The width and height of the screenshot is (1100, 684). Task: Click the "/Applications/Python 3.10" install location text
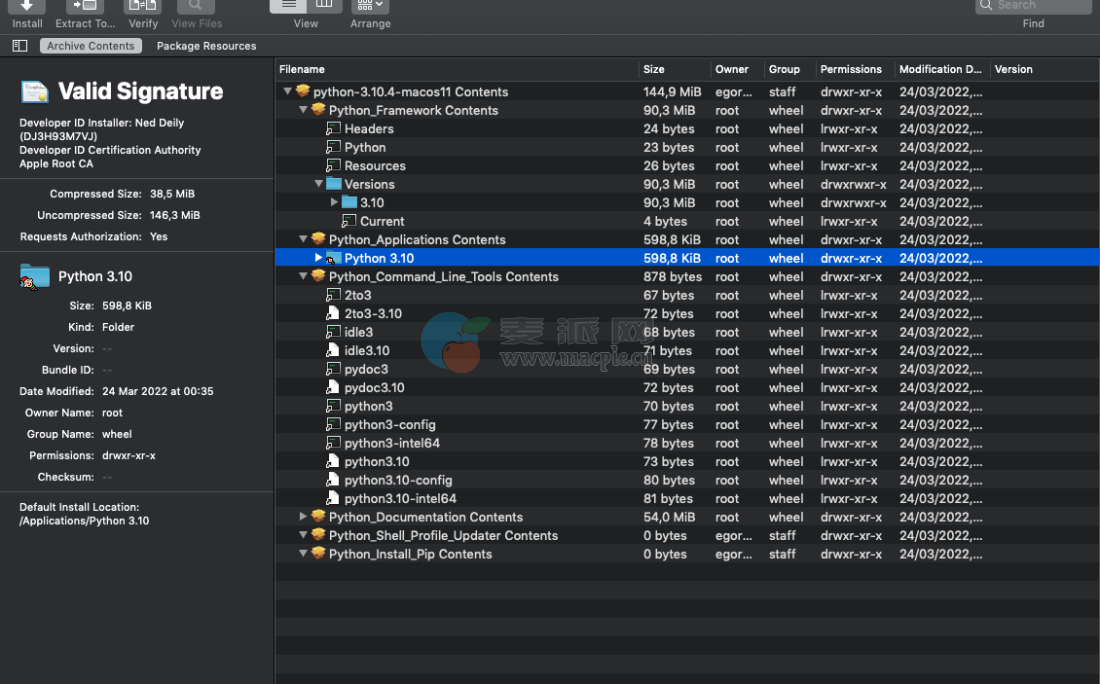84,521
